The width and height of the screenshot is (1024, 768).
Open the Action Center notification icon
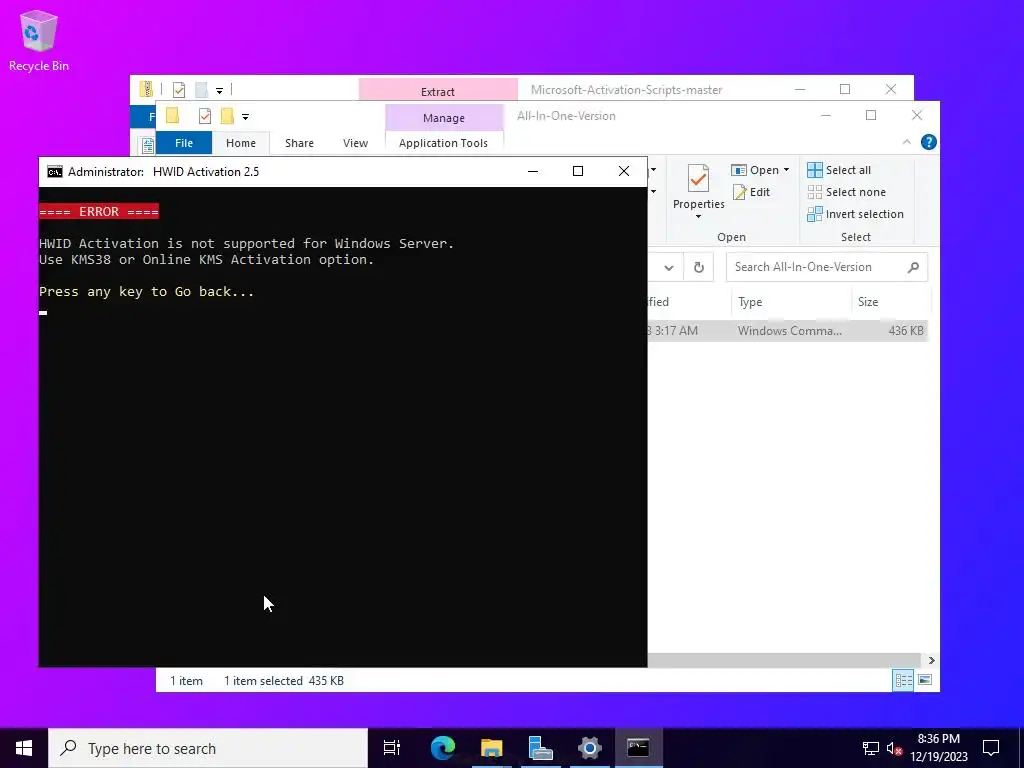click(991, 748)
